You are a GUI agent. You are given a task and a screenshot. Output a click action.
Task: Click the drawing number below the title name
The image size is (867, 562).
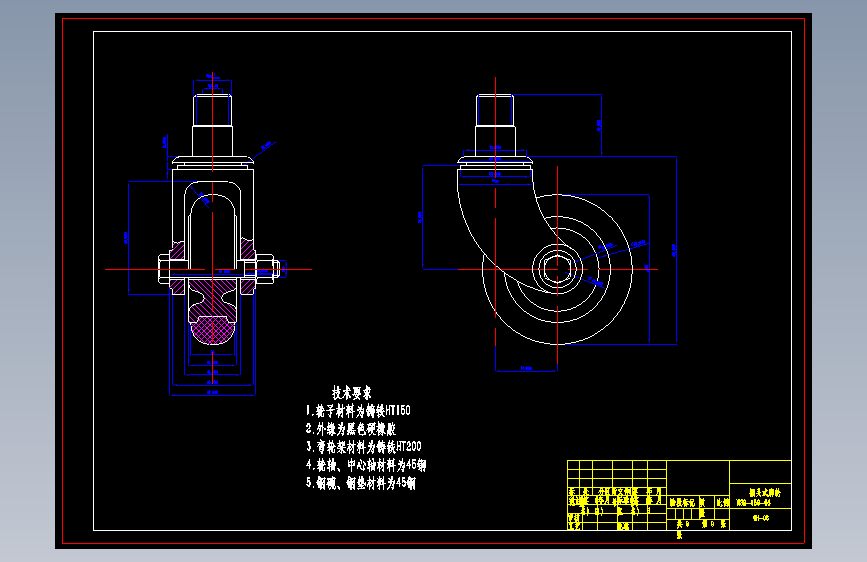[753, 503]
